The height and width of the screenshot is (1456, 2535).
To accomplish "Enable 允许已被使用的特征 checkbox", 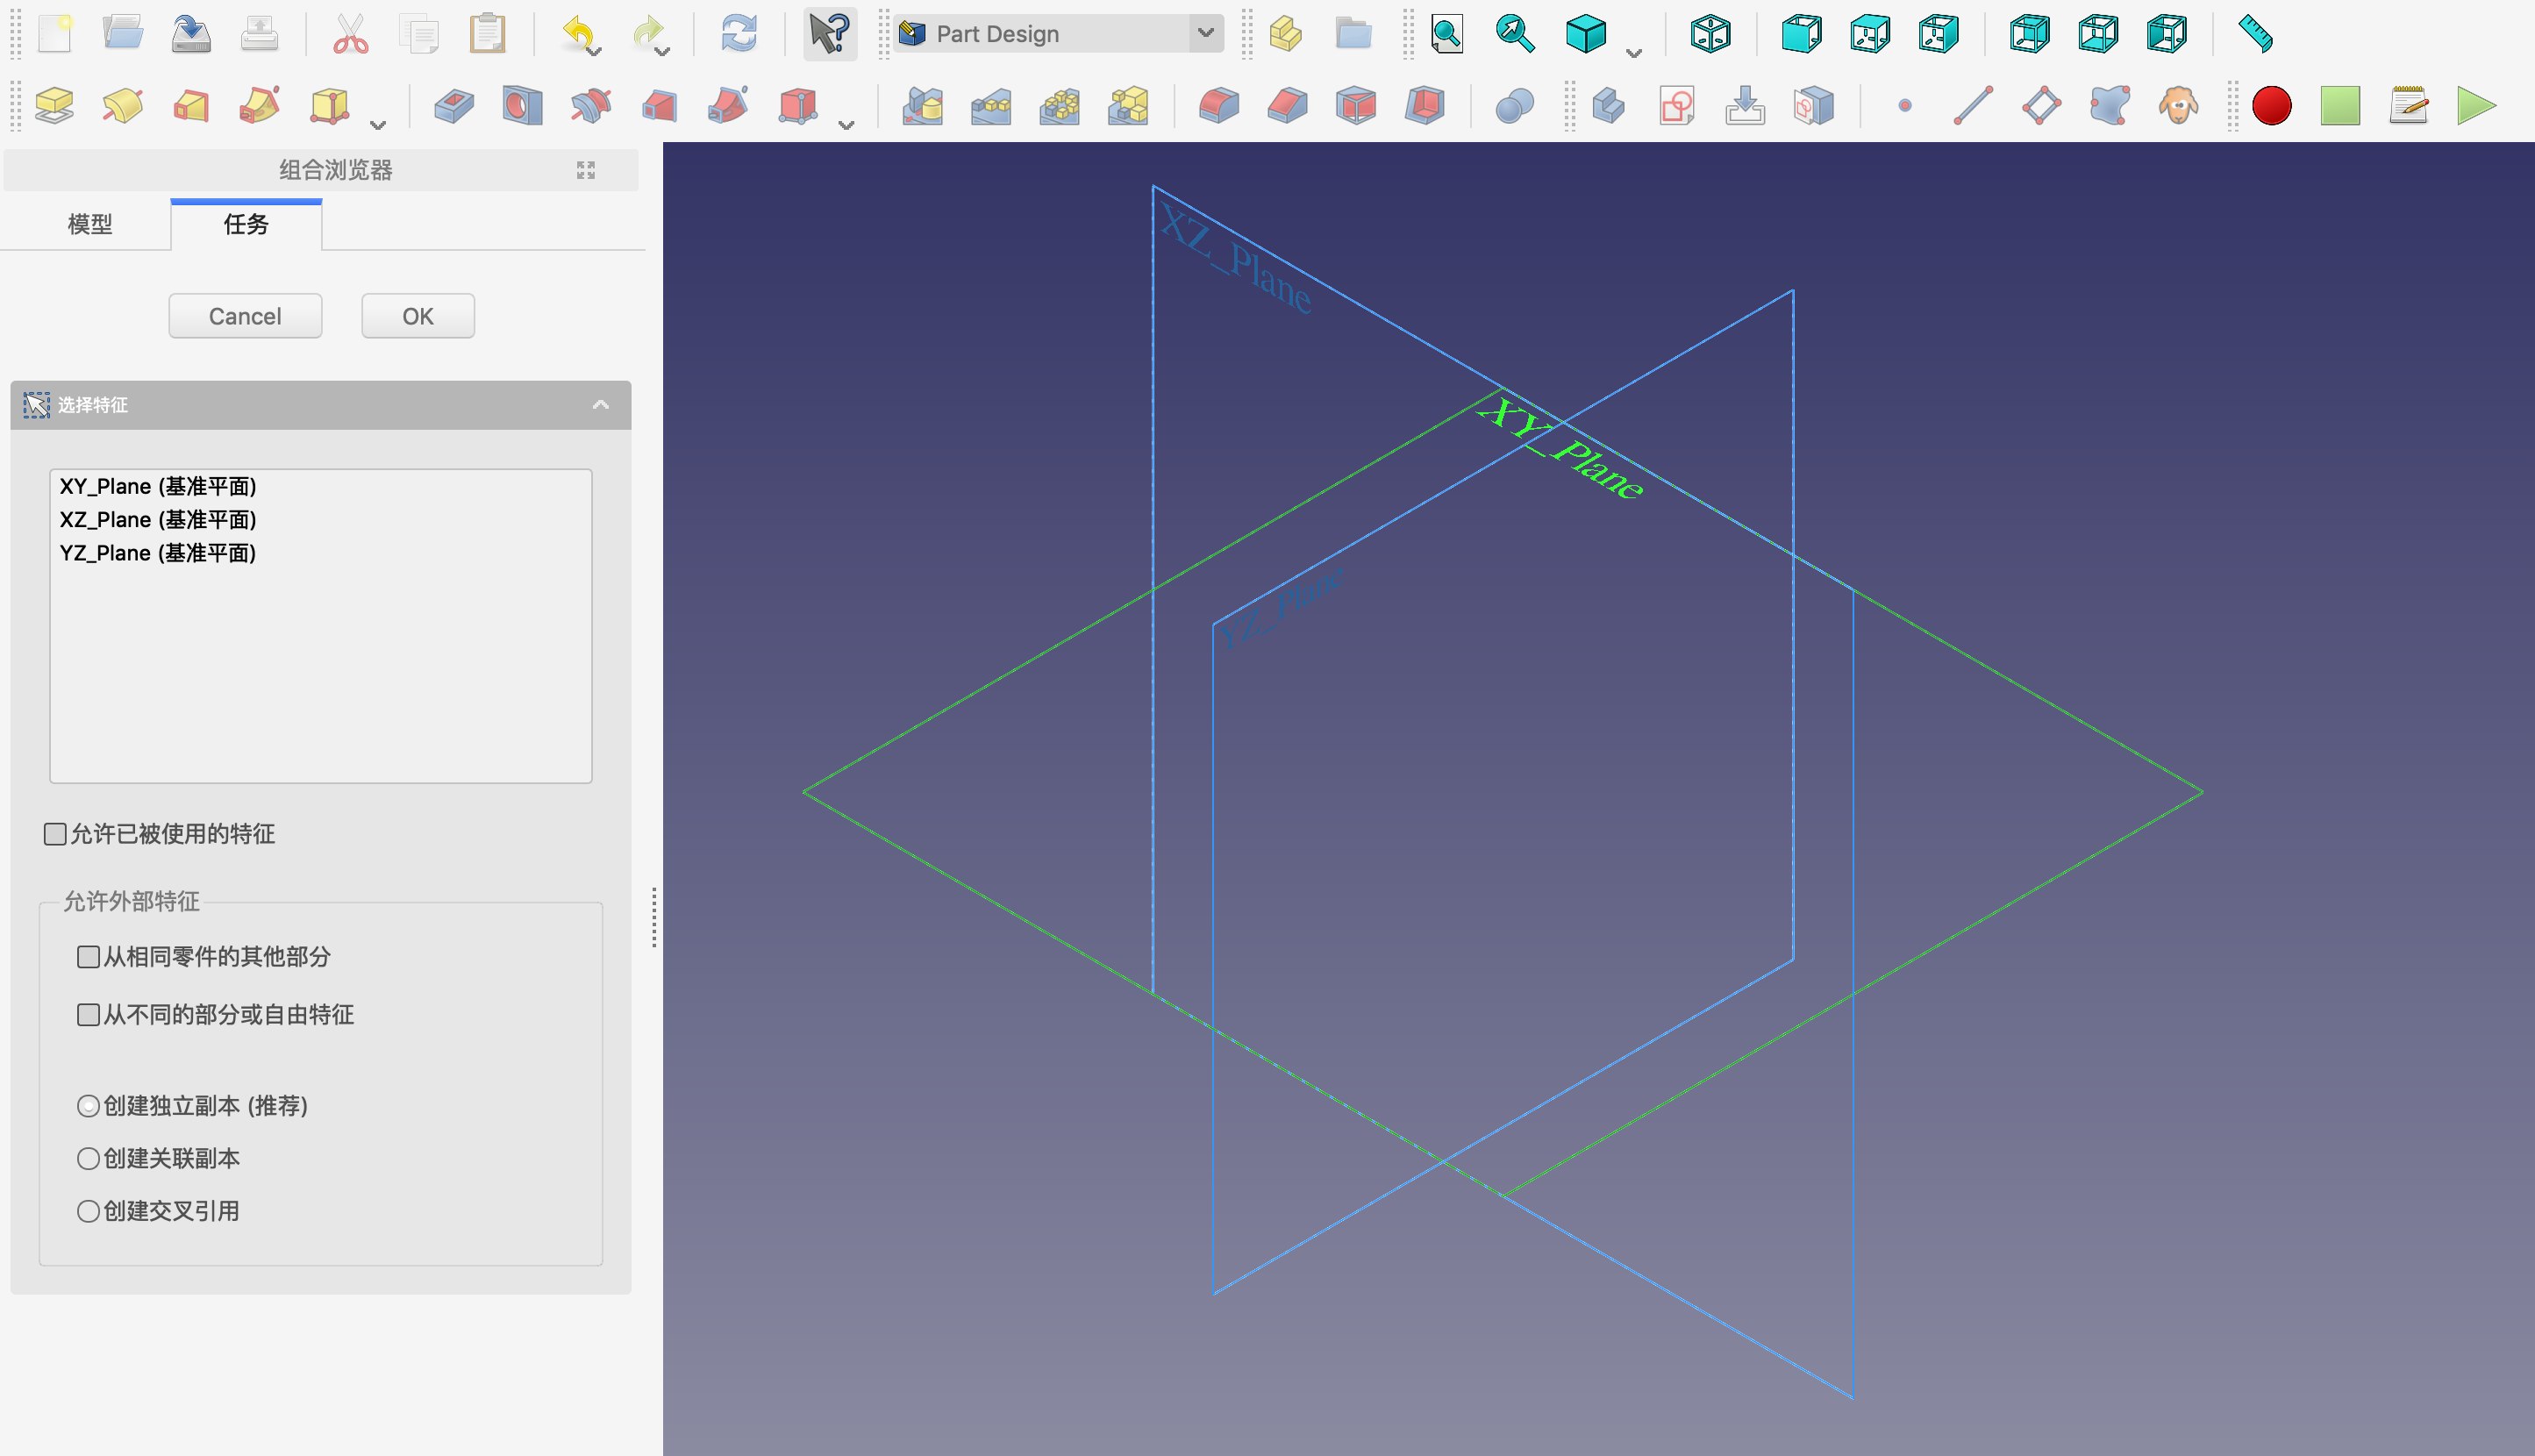I will (x=56, y=834).
